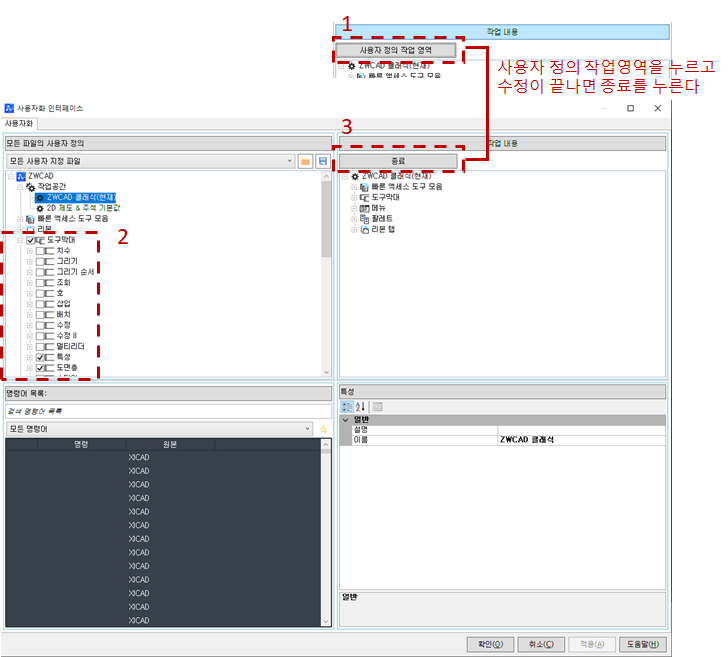Click the gear icon of 2D 제도 & 주석 기본값
The height and width of the screenshot is (657, 728).
click(x=40, y=208)
